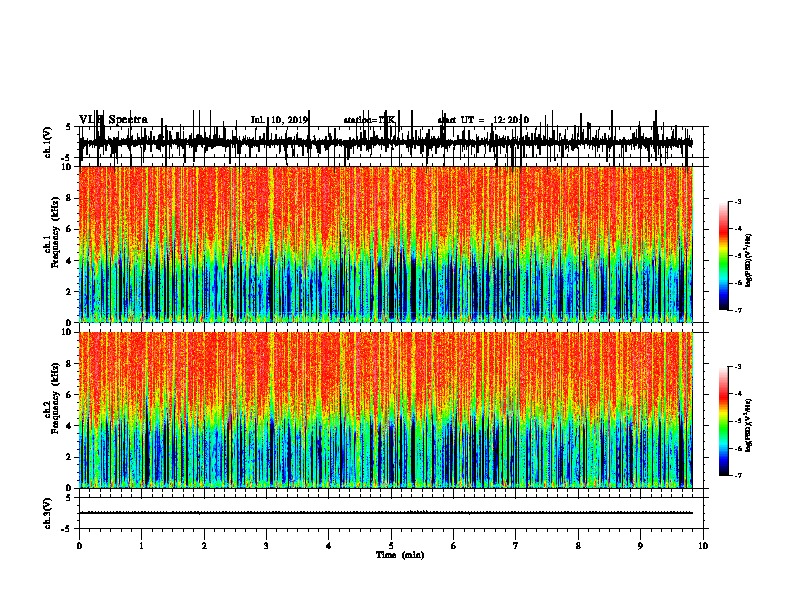This screenshot has height=612, width=792.
Task: Click the "8" tick on ch.1 frequency axis
Action: 70,198
